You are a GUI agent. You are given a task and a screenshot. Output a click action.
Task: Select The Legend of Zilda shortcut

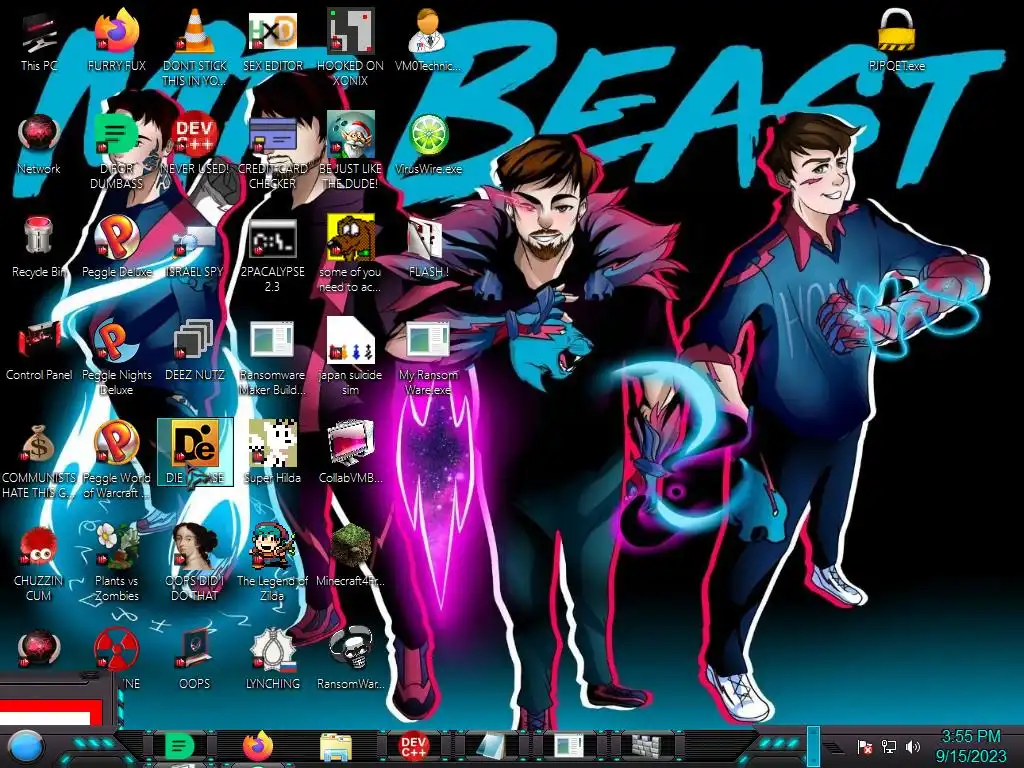pos(272,562)
